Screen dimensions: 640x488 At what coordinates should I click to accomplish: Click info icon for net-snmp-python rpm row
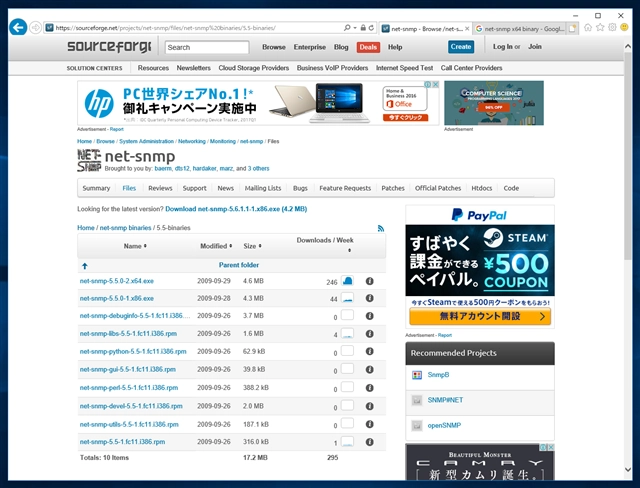coord(369,351)
